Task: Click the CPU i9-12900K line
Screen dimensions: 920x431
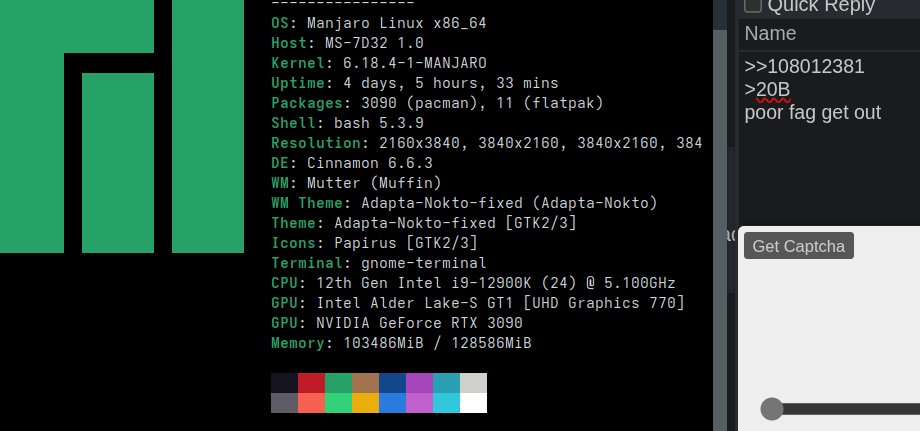Action: [x=473, y=283]
